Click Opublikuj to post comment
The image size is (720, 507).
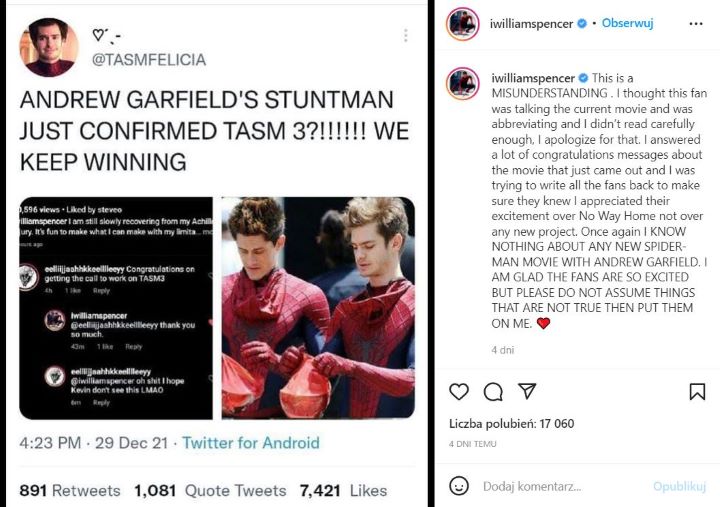point(680,486)
